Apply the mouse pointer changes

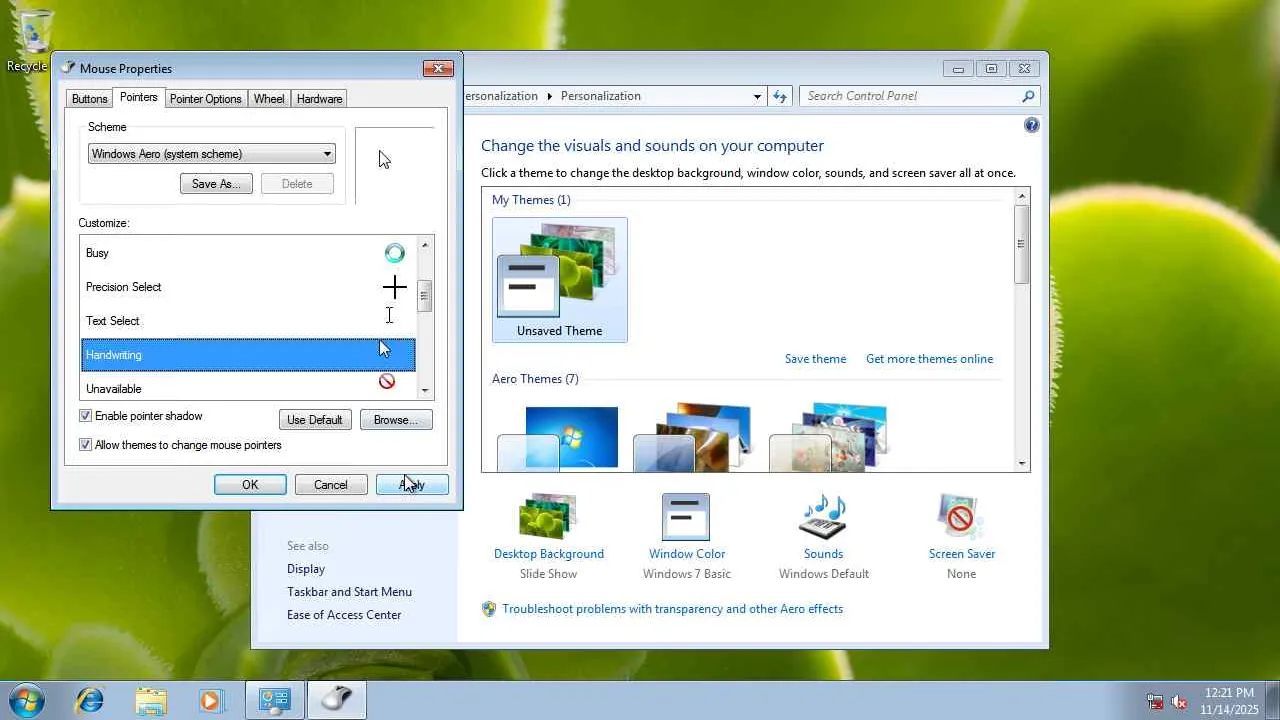[x=412, y=485]
